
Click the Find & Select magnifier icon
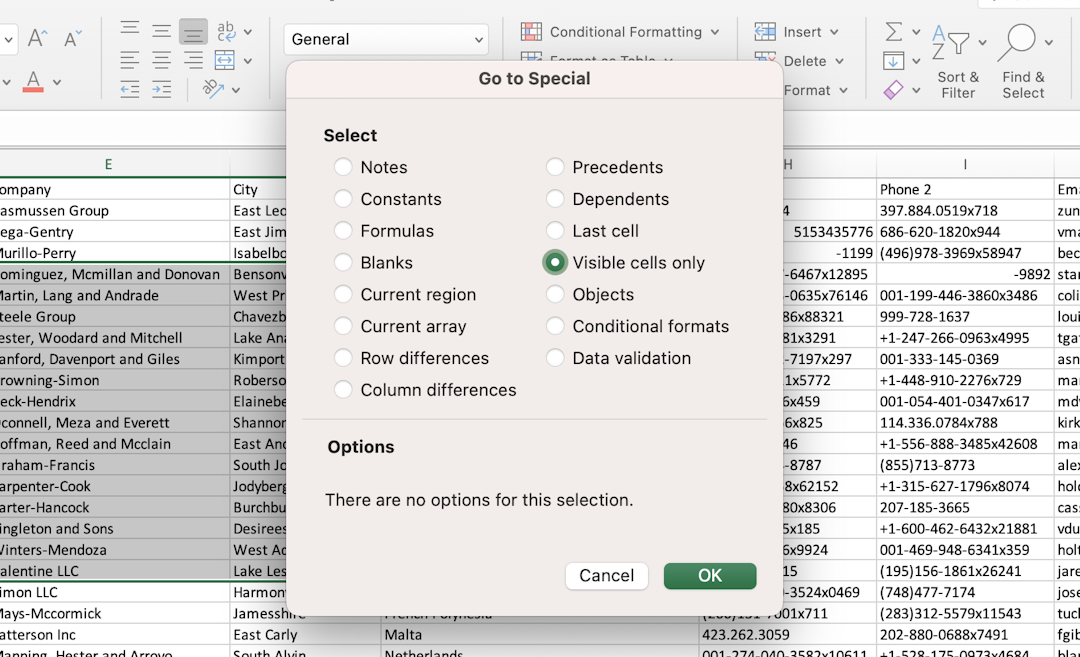(x=1022, y=40)
